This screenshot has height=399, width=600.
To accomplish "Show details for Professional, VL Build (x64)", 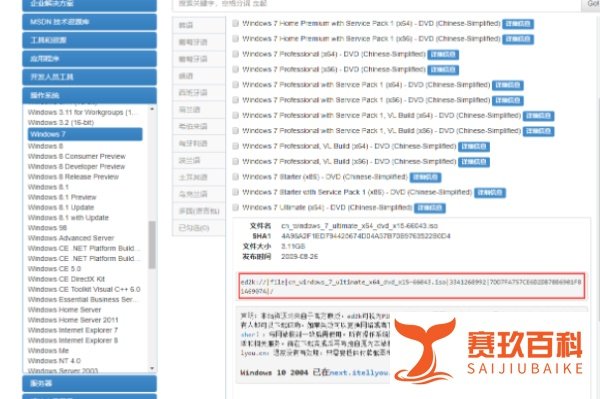I will click(x=474, y=147).
